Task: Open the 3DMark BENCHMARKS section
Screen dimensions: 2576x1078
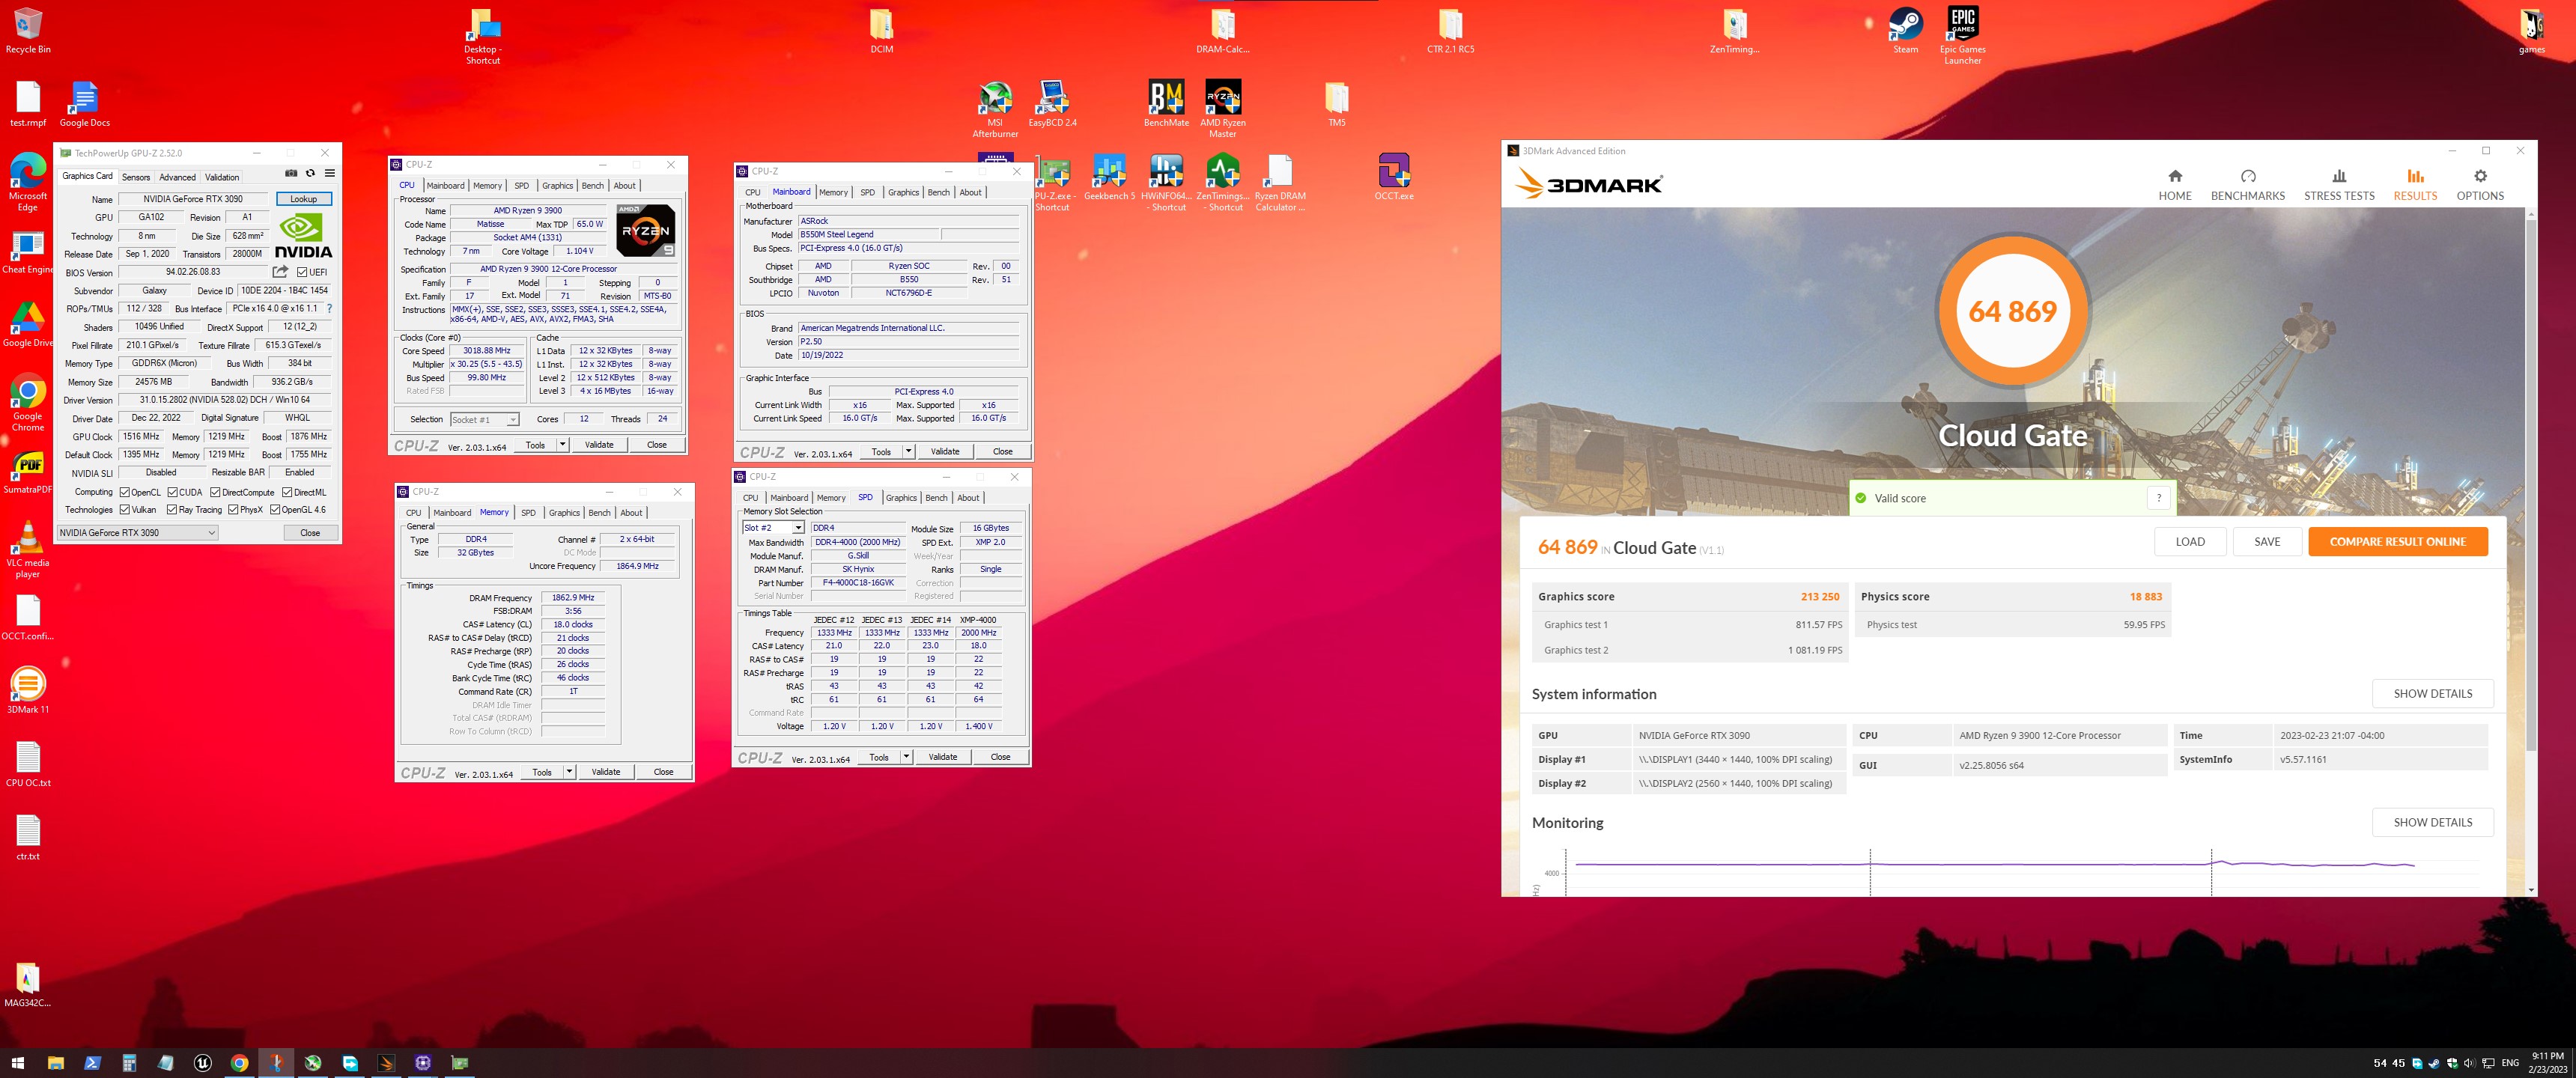Action: tap(2247, 185)
